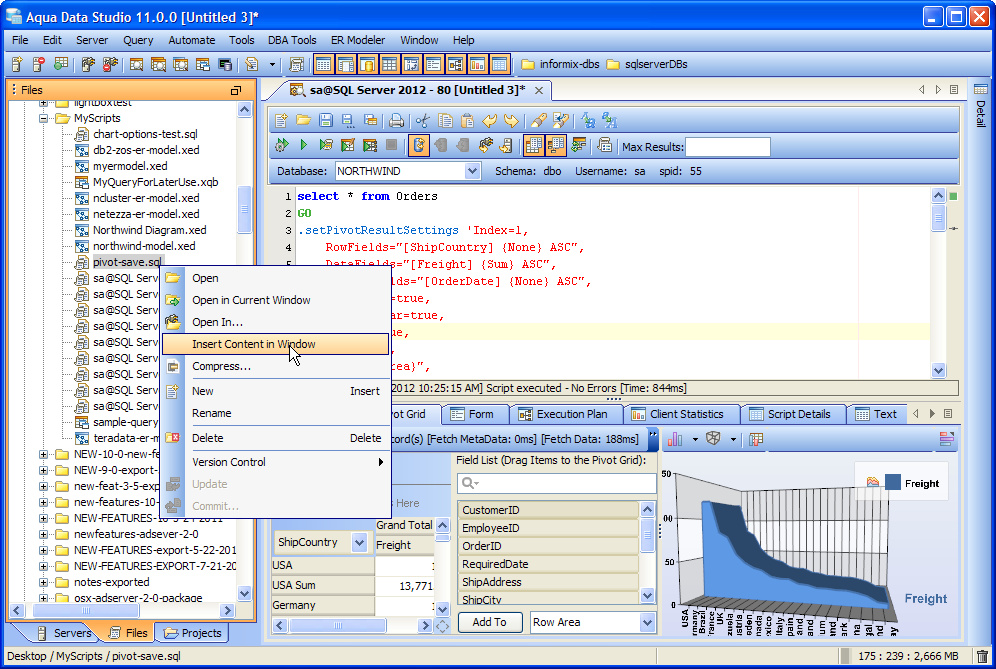The width and height of the screenshot is (996, 669).
Task: Open the informix-dbs bookmark folder
Action: [560, 64]
